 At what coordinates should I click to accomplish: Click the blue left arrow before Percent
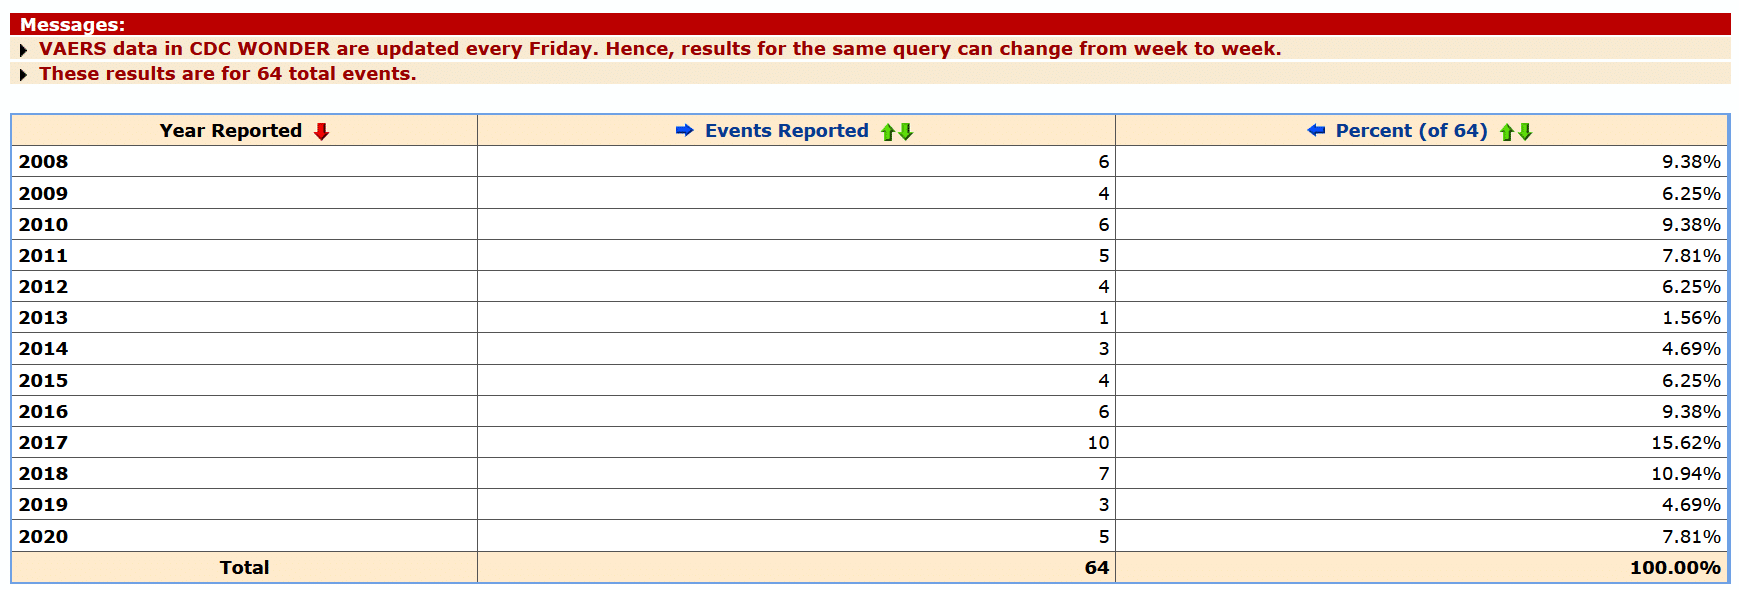[1316, 130]
